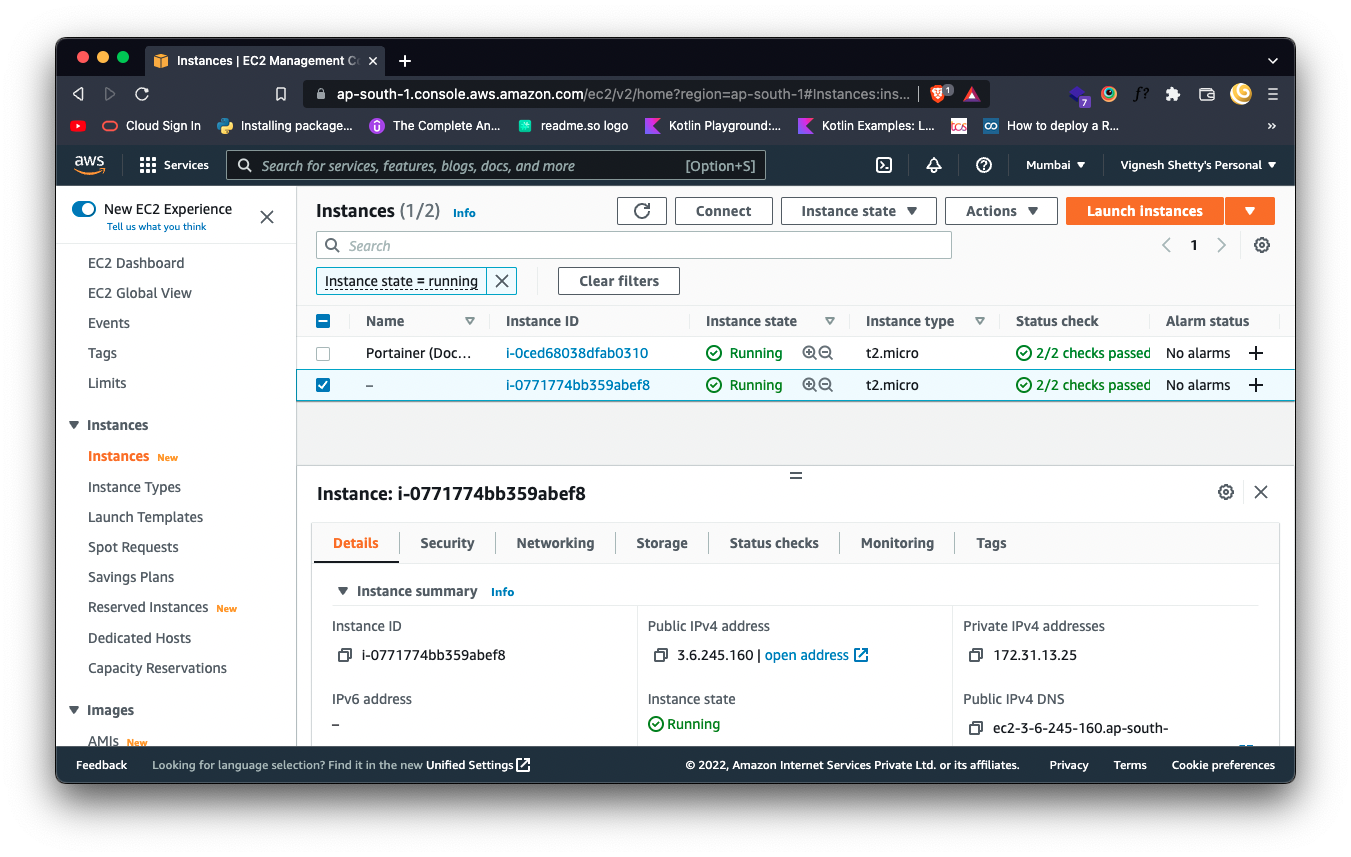Copy the Instance ID to clipboard

click(345, 656)
